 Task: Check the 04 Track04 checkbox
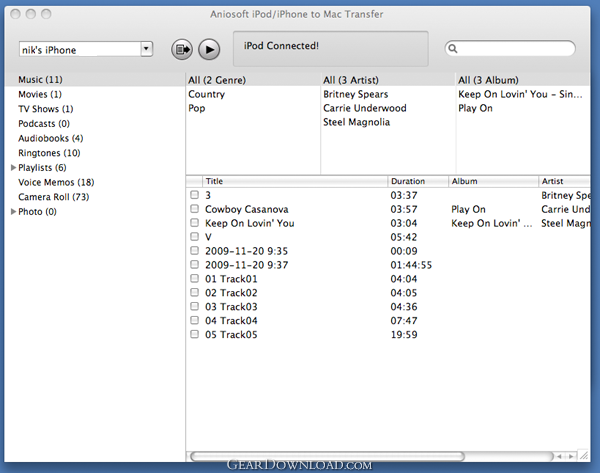(194, 320)
